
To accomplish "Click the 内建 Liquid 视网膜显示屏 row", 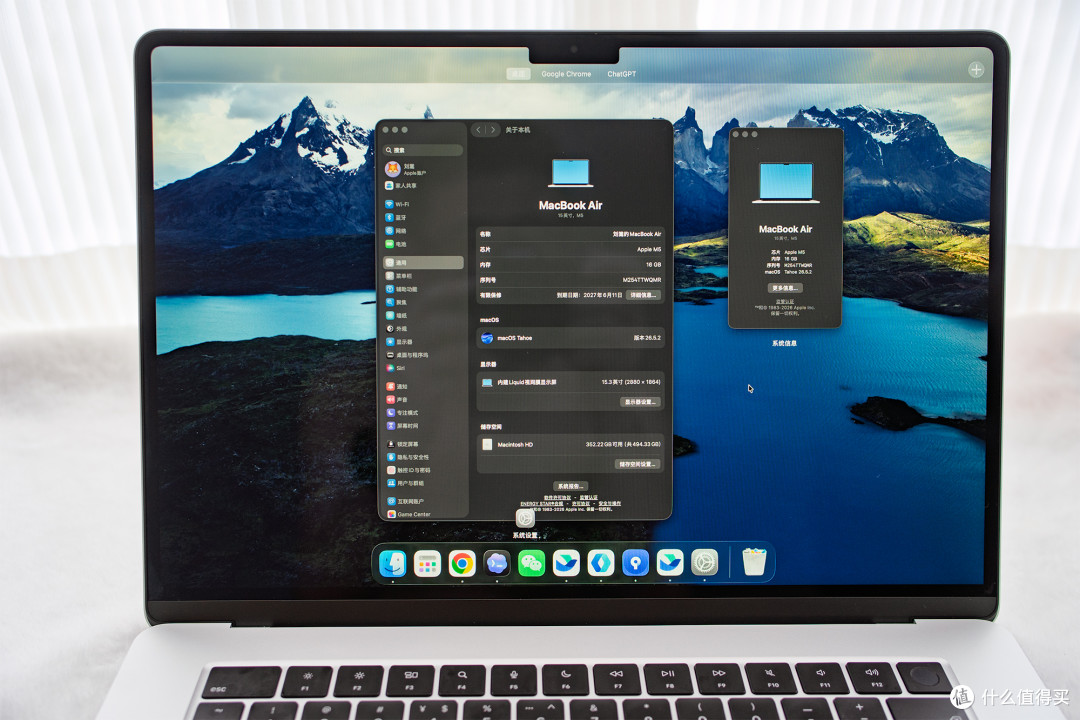I will point(570,382).
